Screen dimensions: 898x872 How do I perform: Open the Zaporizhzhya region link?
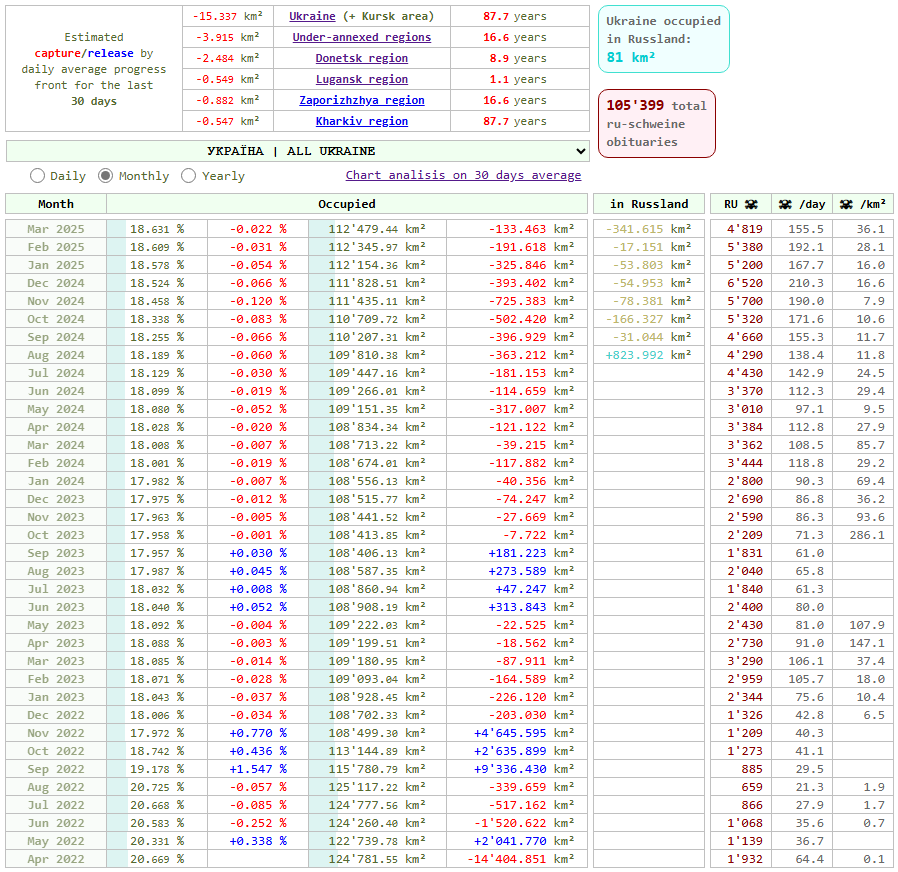pos(361,100)
